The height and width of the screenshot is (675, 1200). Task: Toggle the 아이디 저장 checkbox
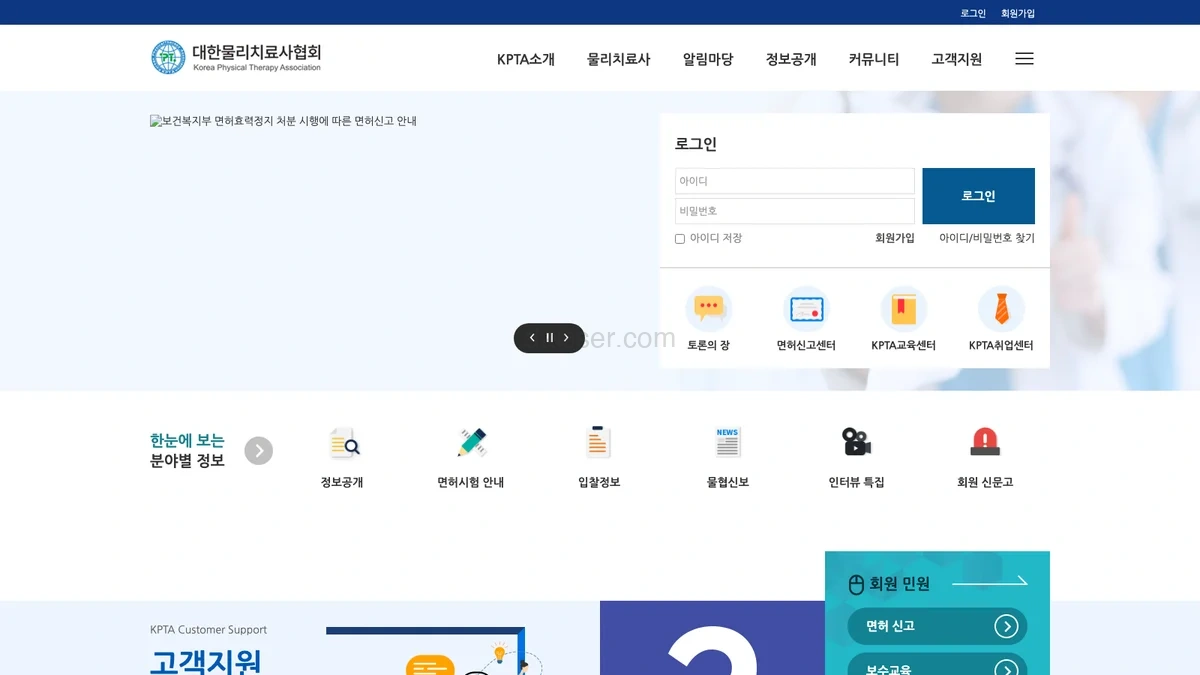pos(680,239)
